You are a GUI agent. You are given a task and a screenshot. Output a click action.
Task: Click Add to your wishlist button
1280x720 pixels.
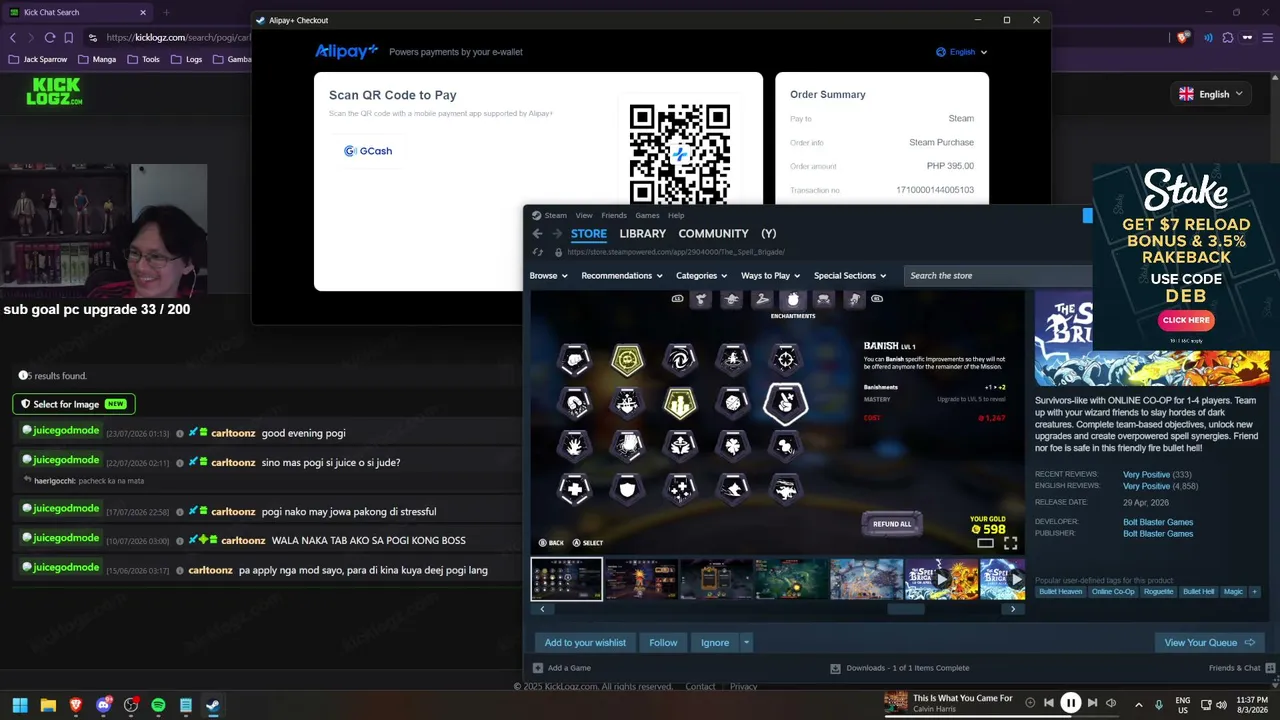(x=585, y=643)
